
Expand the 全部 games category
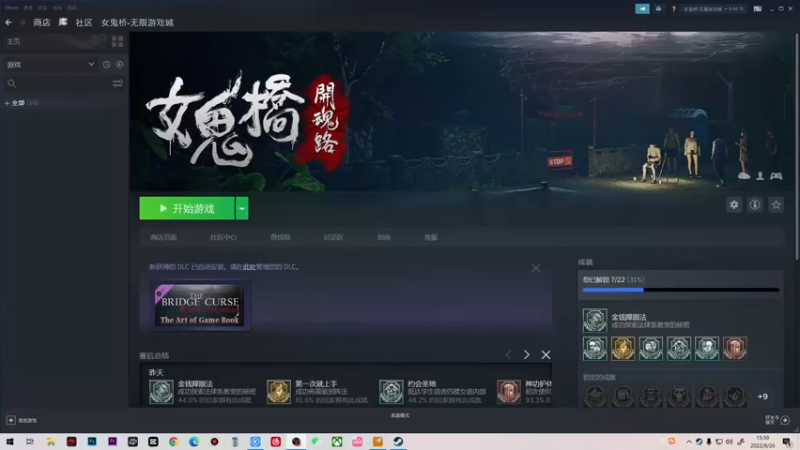tap(20, 103)
